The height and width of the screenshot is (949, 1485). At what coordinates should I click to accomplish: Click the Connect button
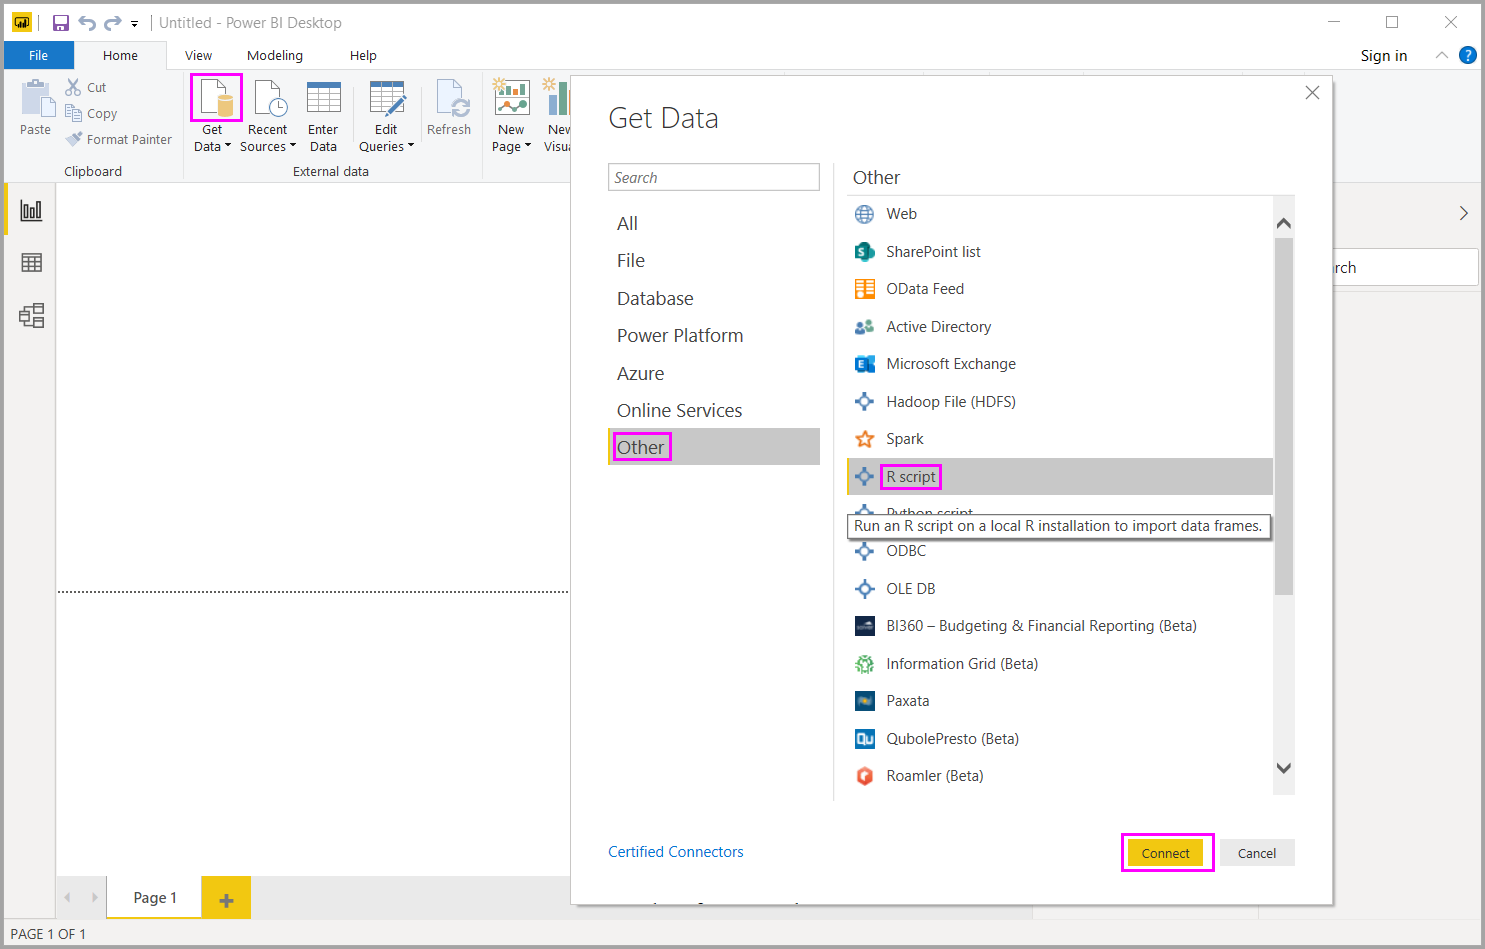coord(1166,853)
